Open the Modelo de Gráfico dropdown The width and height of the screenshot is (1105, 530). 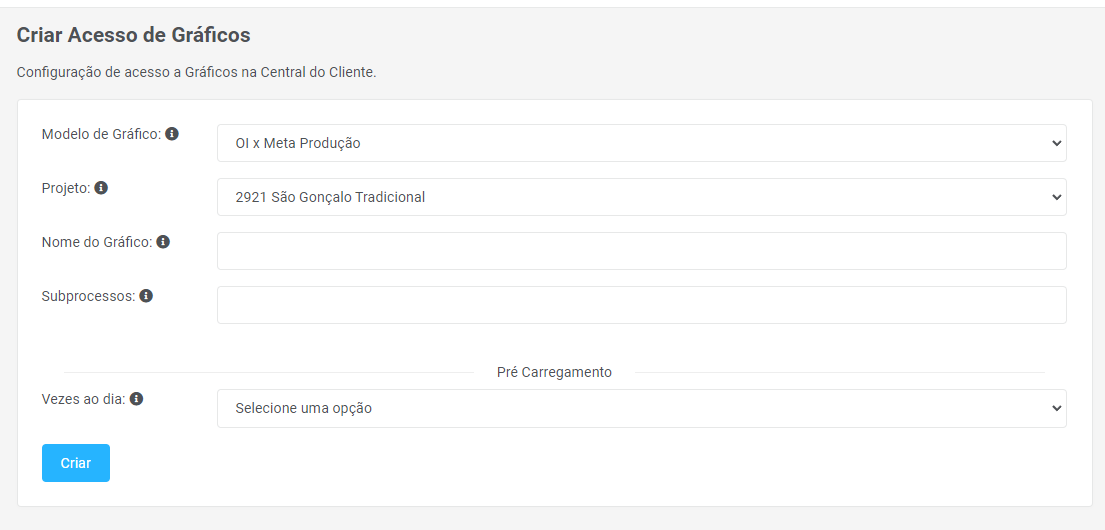(x=641, y=143)
